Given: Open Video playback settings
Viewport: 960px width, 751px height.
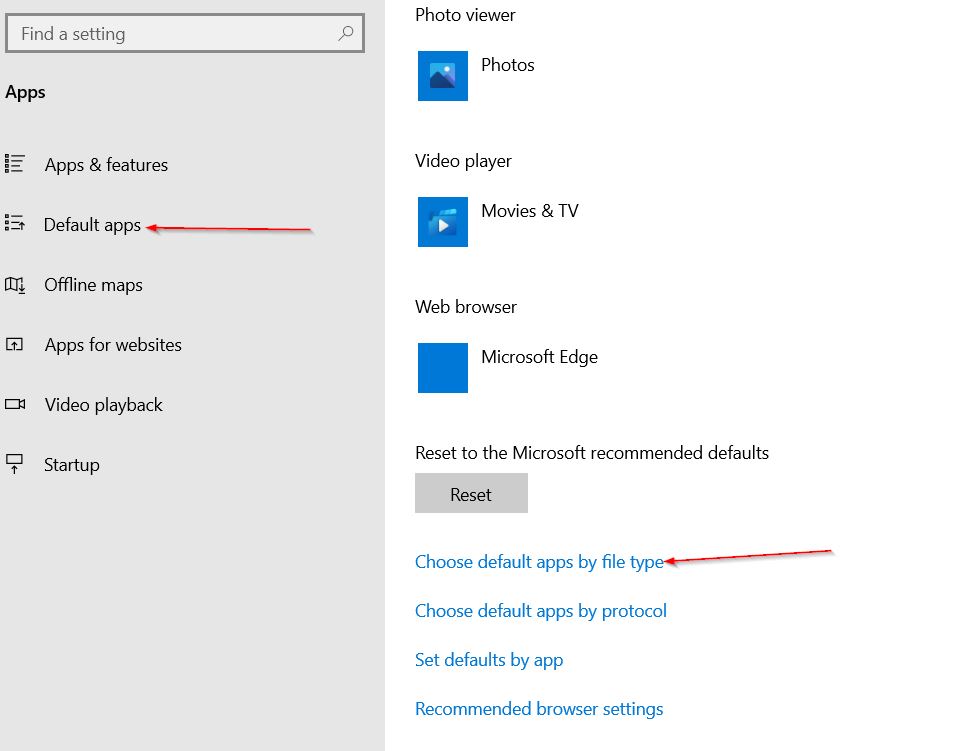Looking at the screenshot, I should [x=103, y=405].
